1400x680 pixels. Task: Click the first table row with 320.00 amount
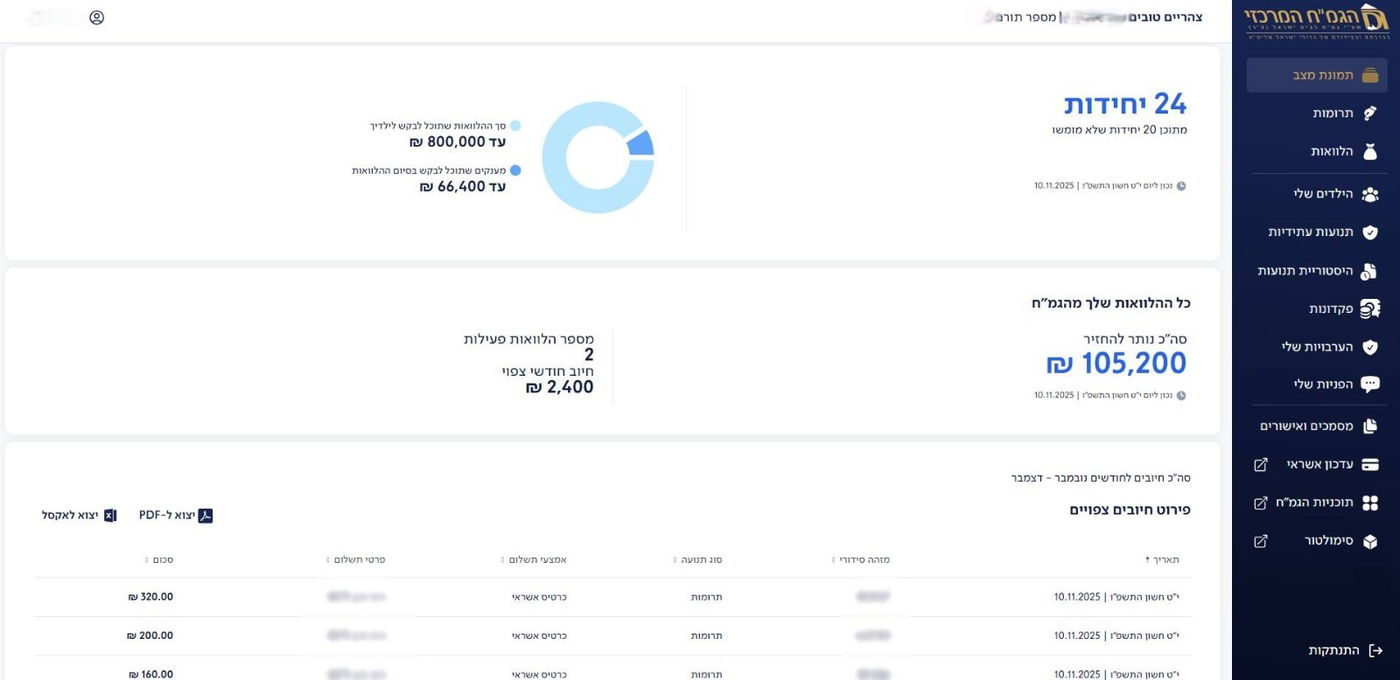[x=612, y=597]
